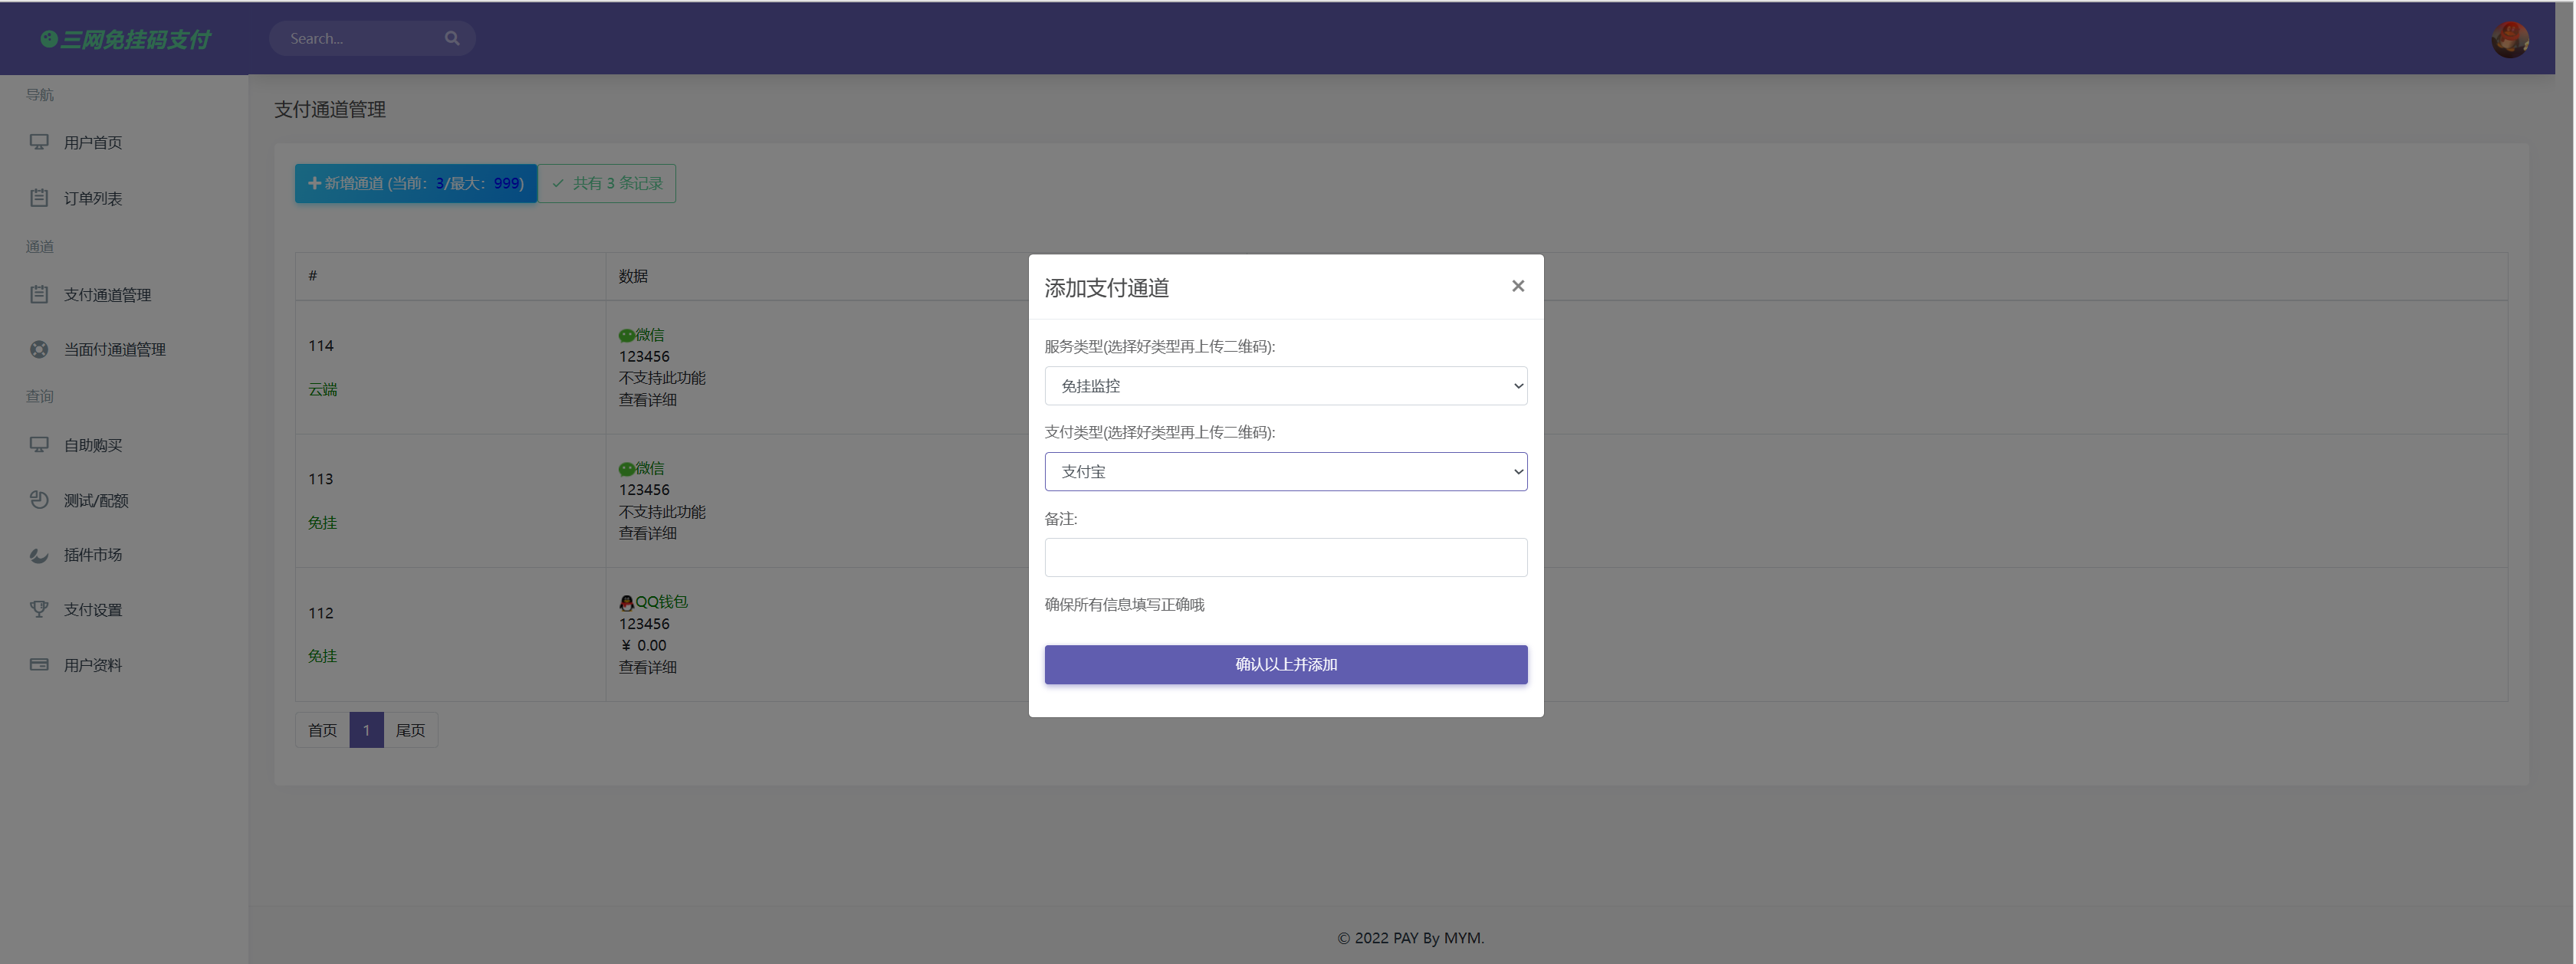Click the 新增通道 button

click(x=415, y=183)
